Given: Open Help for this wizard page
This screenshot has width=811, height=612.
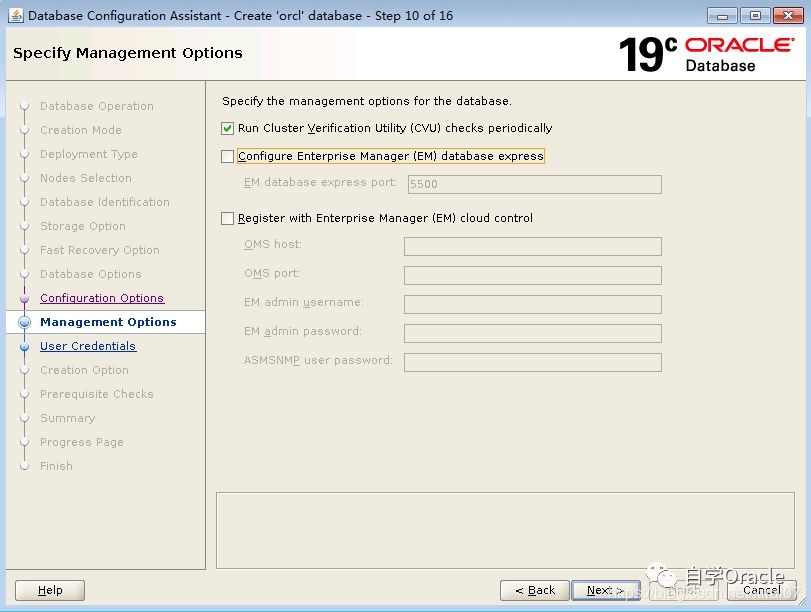Looking at the screenshot, I should (50, 590).
